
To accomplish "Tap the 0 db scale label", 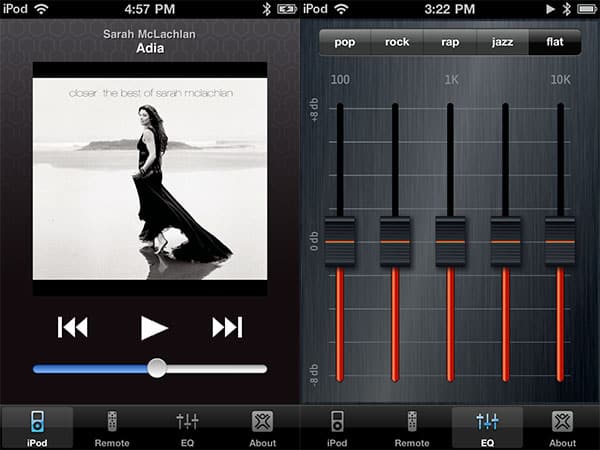I will point(314,241).
